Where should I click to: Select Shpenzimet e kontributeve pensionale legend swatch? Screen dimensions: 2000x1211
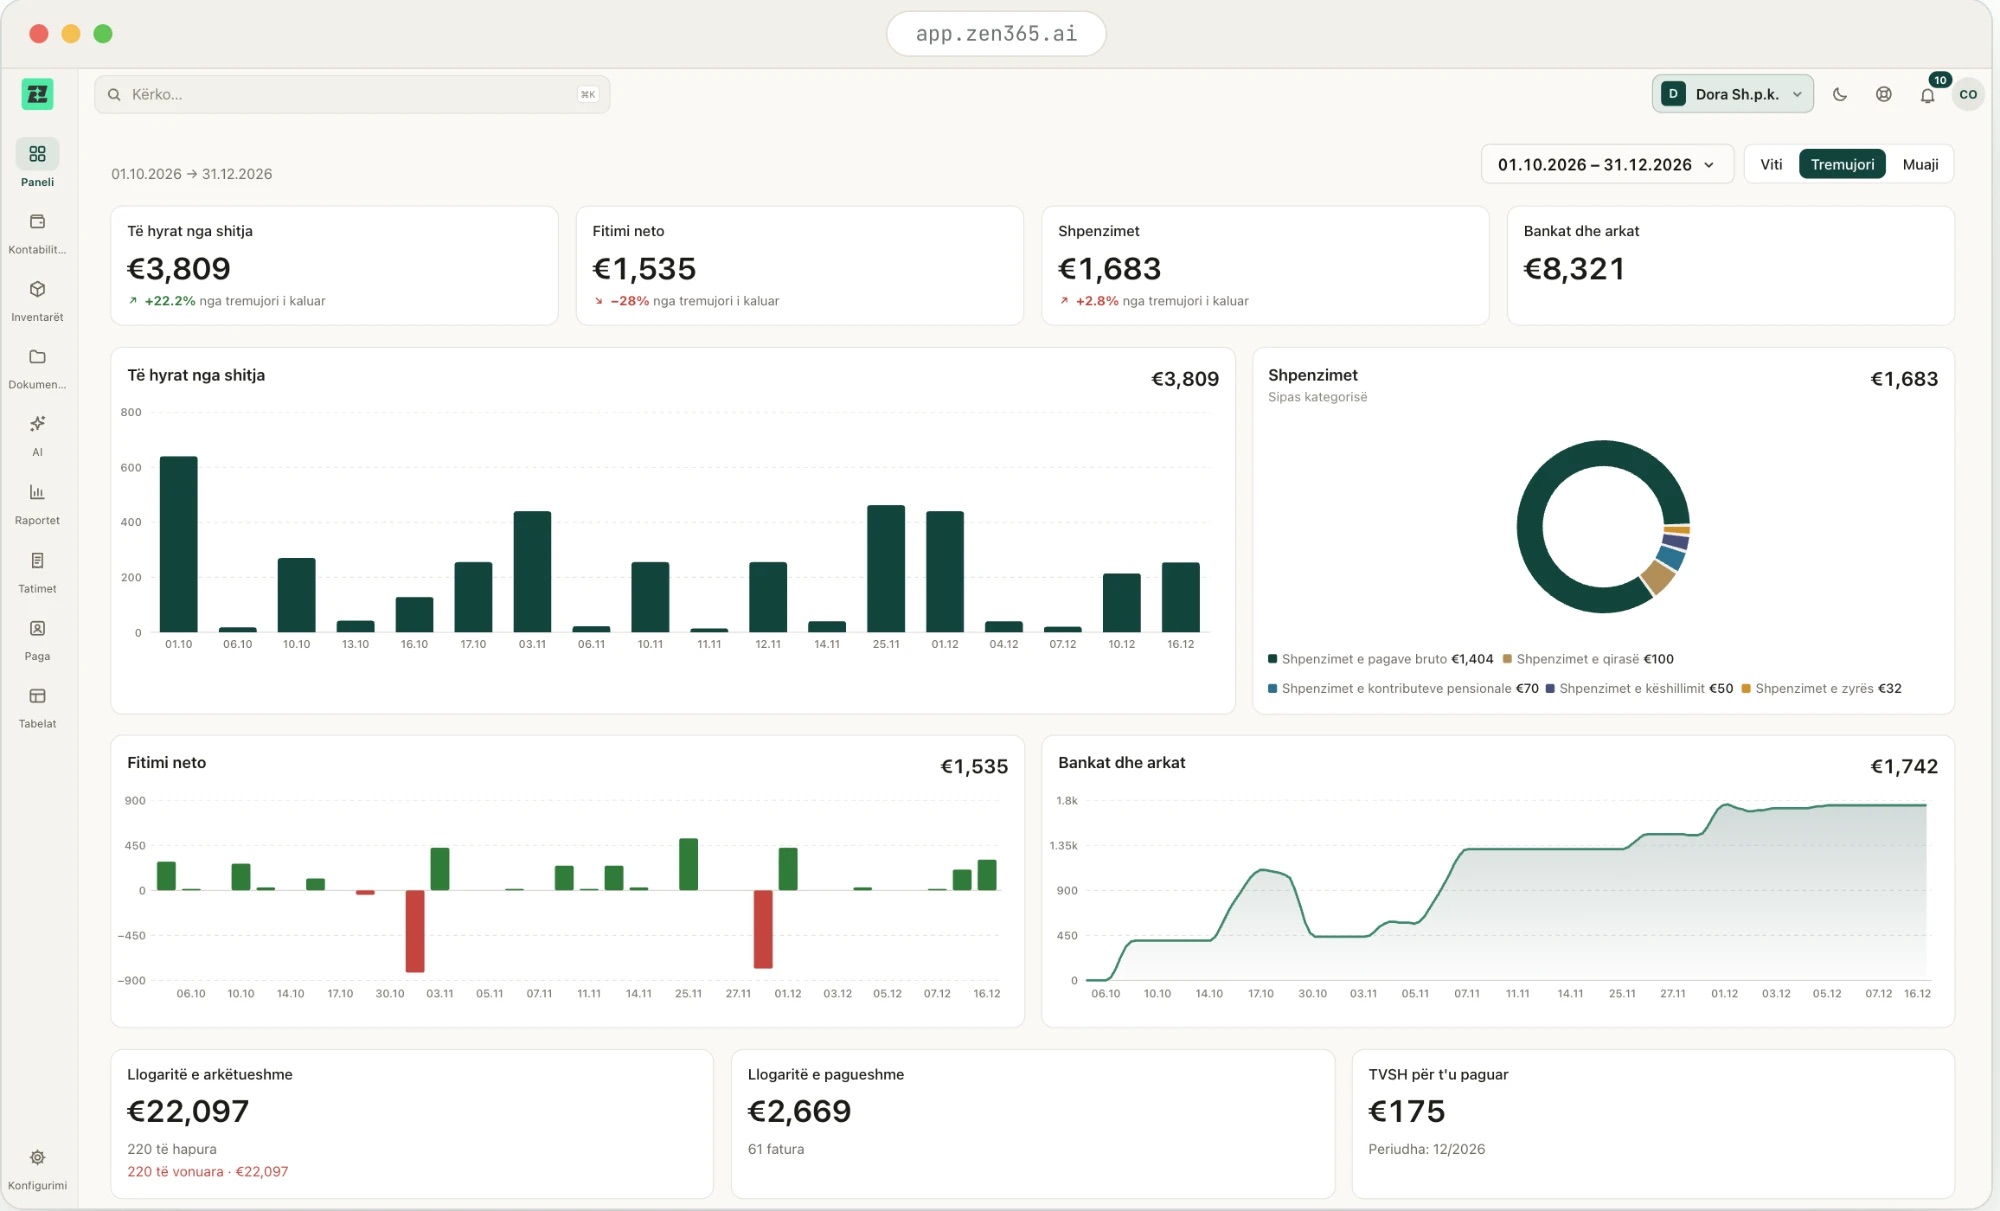[x=1272, y=689]
